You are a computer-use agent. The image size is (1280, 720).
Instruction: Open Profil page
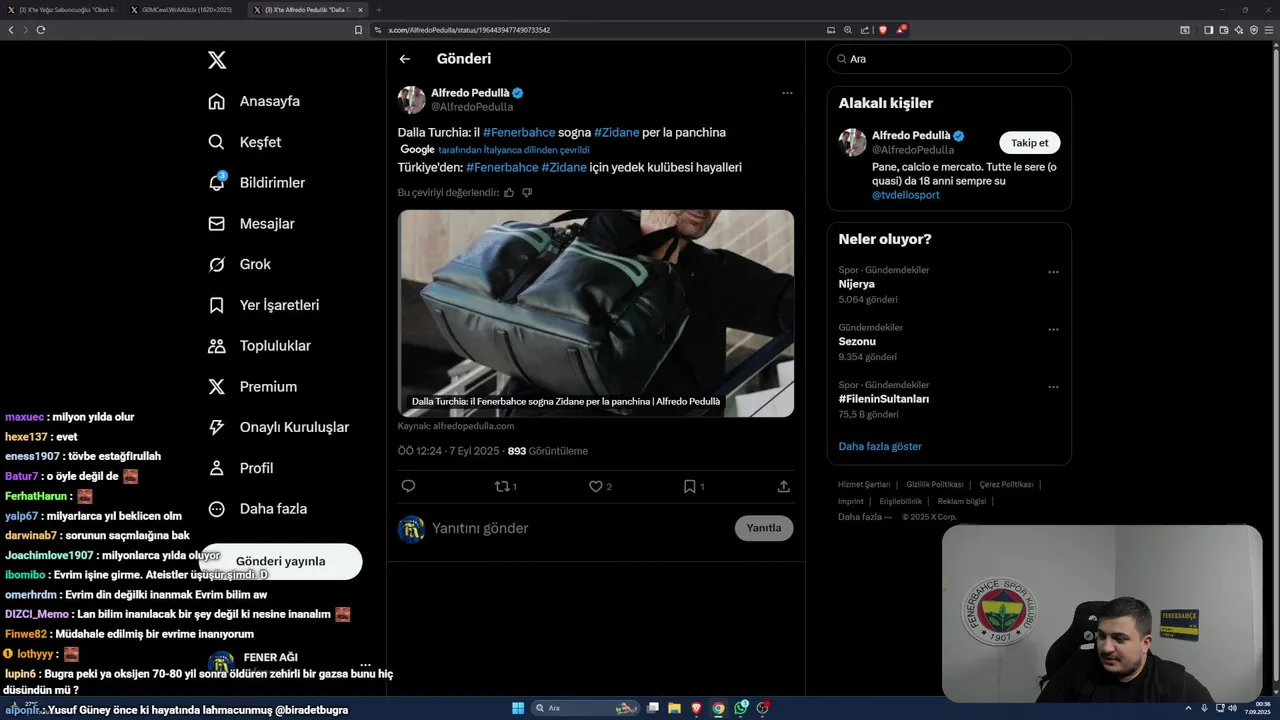click(x=240, y=468)
